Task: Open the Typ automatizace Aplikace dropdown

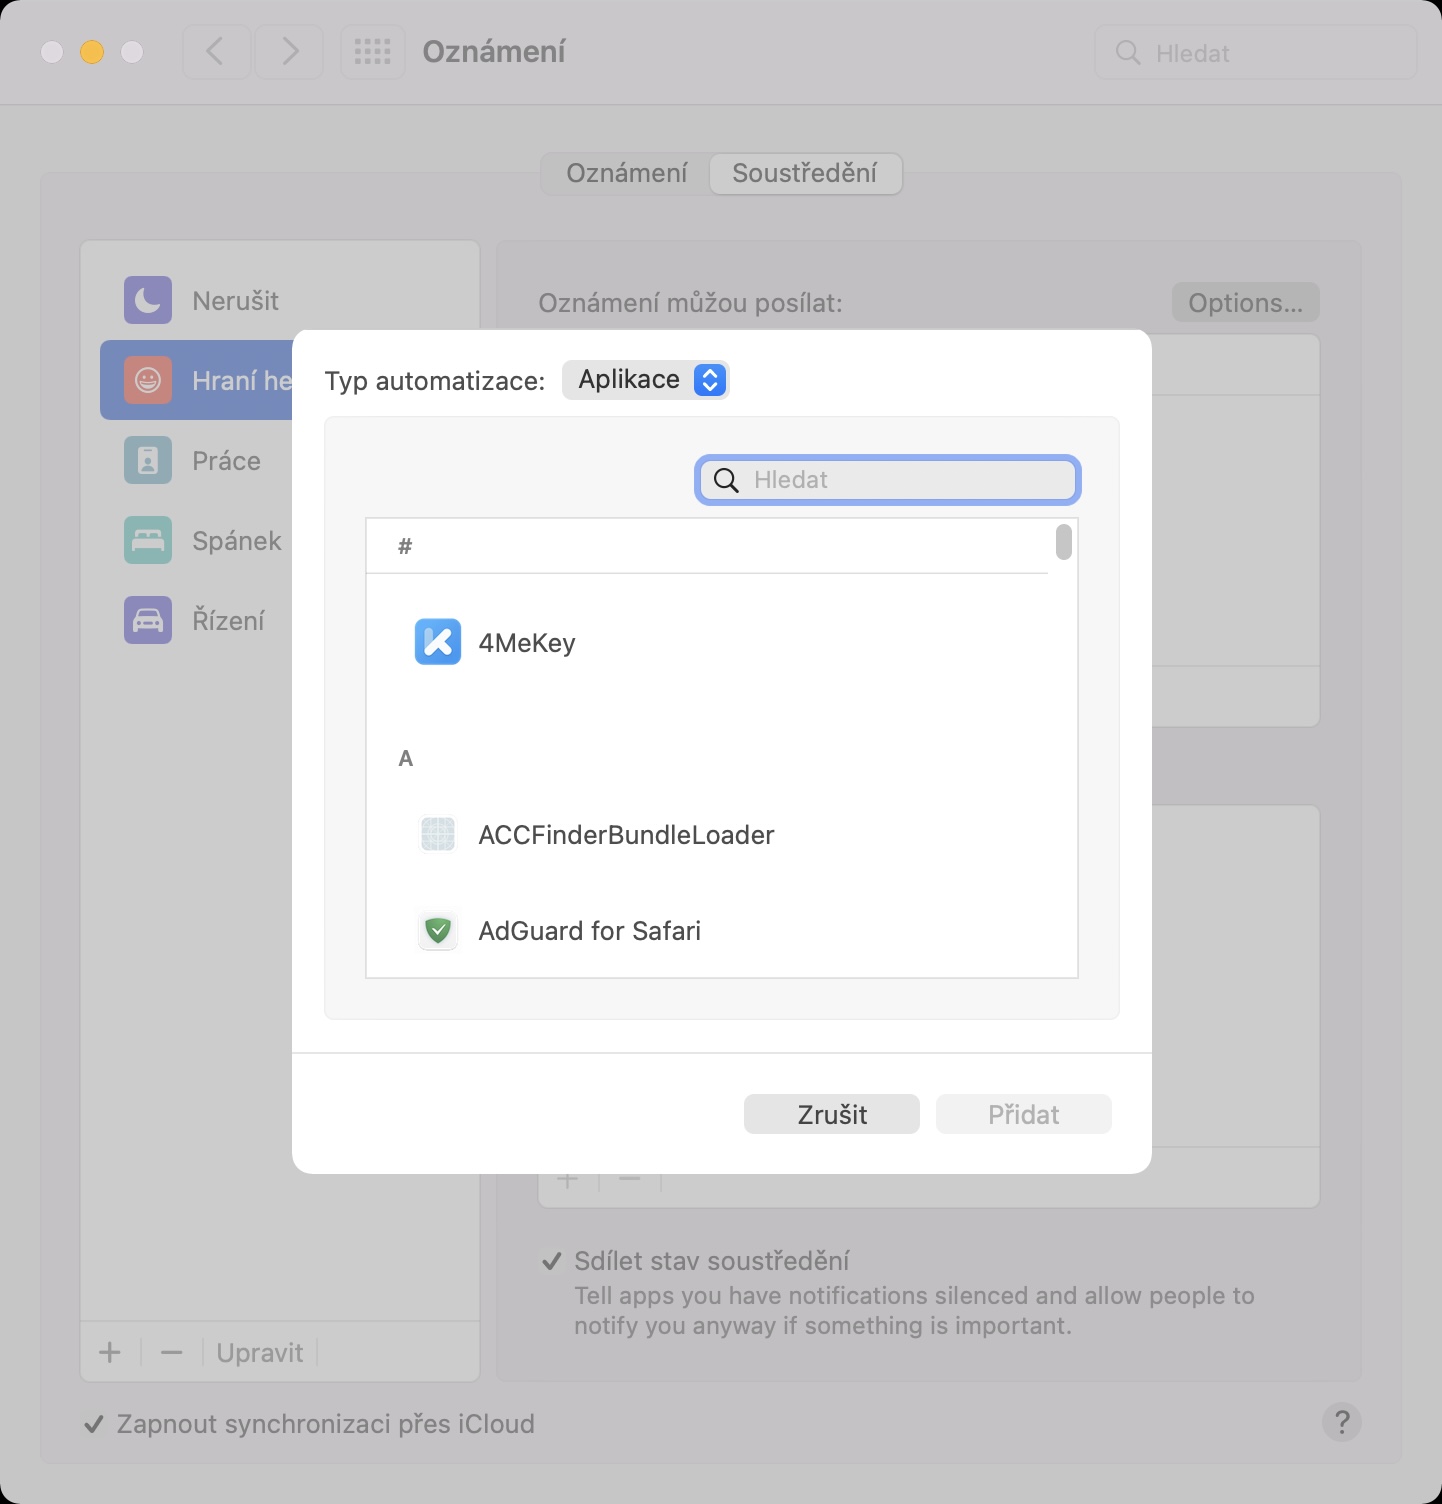Action: point(646,380)
